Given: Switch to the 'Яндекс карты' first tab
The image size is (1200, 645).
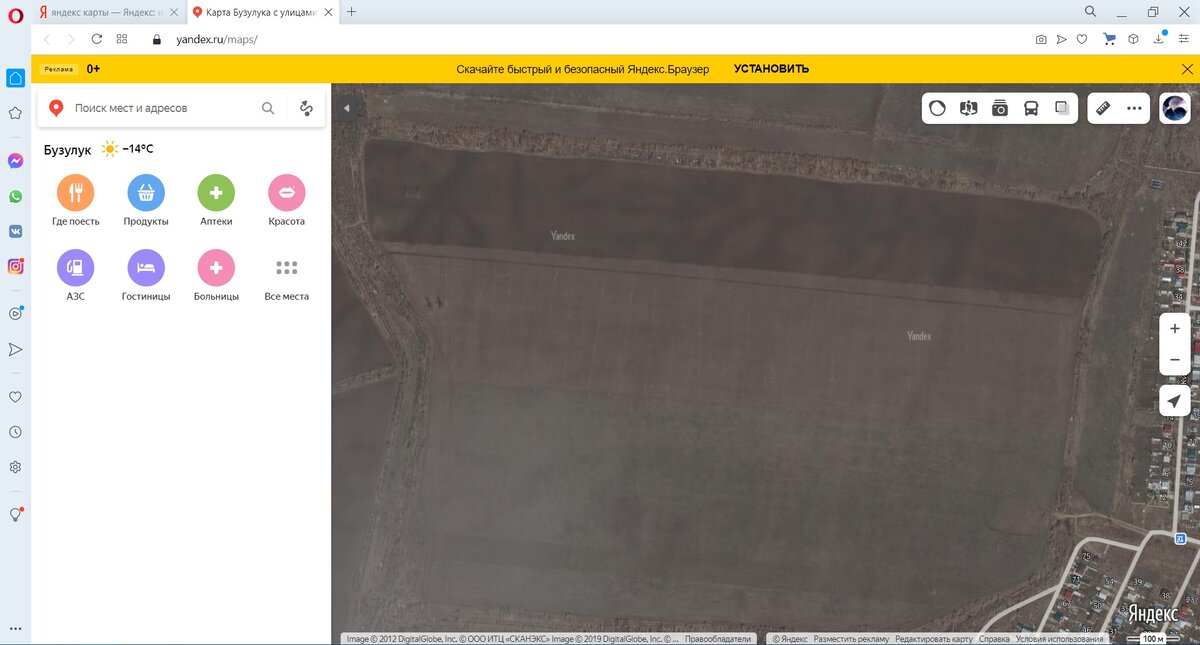Looking at the screenshot, I should (108, 12).
